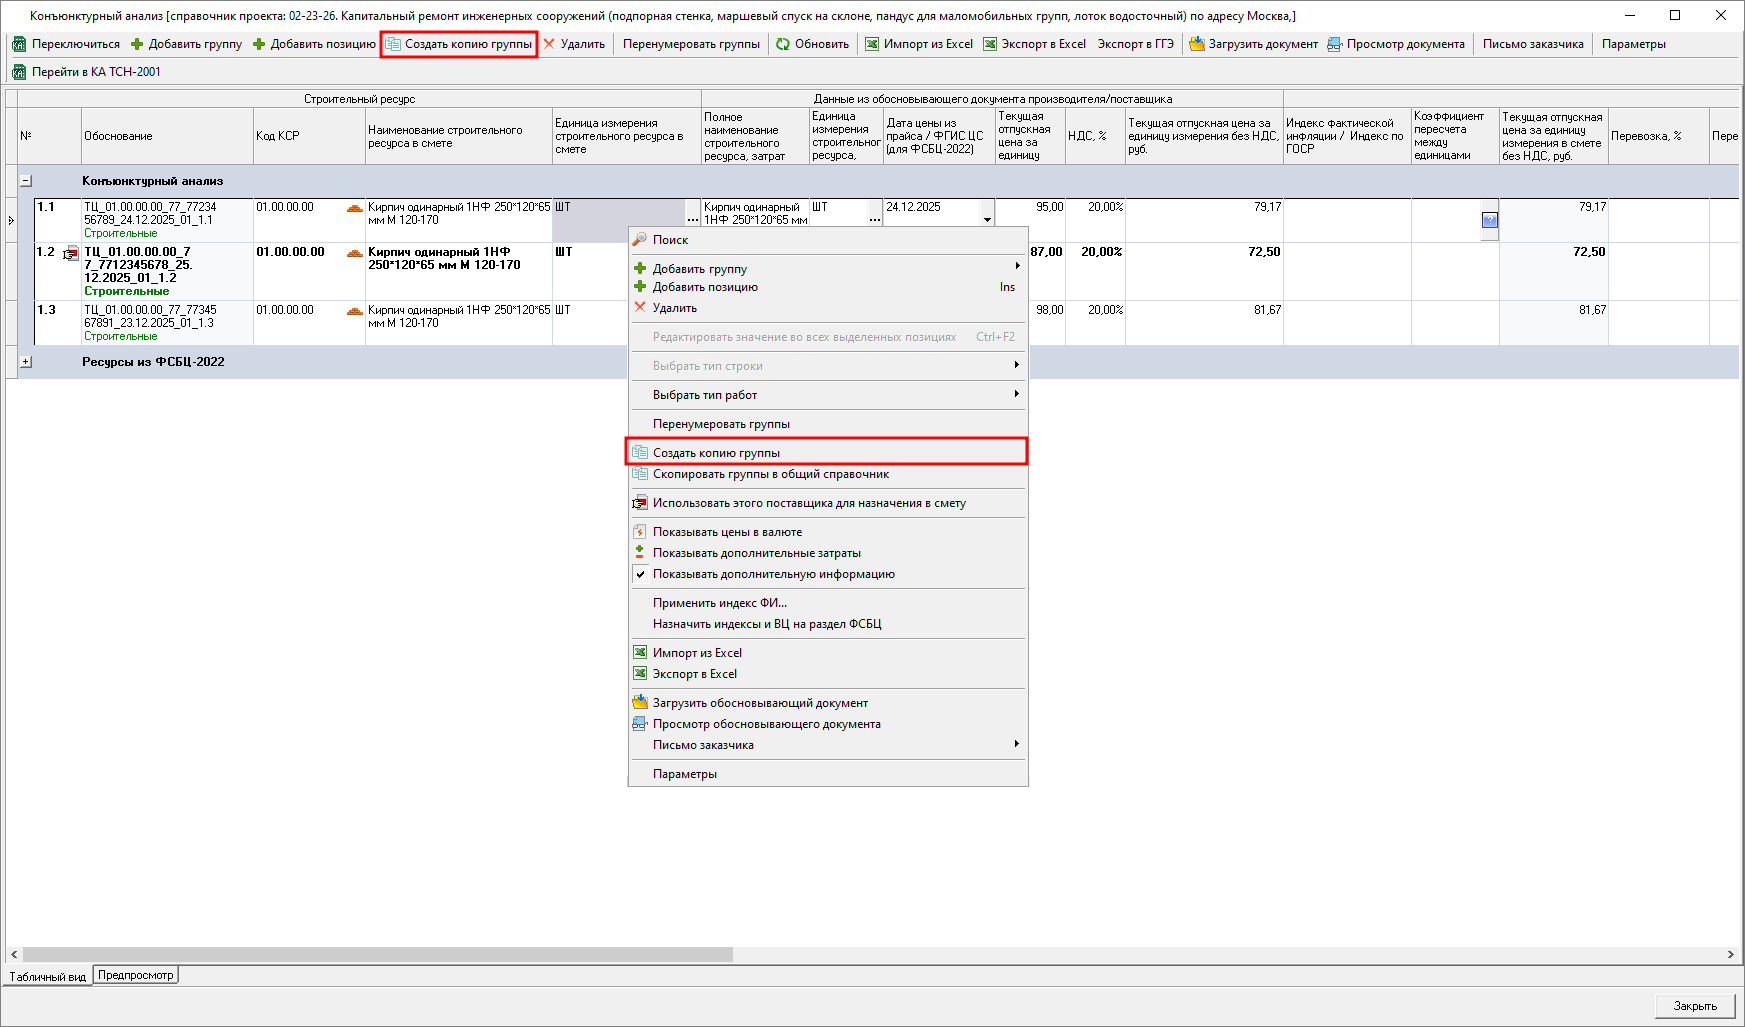Click the 'Обновить' refresh icon in toolbar
The width and height of the screenshot is (1745, 1027).
tap(783, 44)
